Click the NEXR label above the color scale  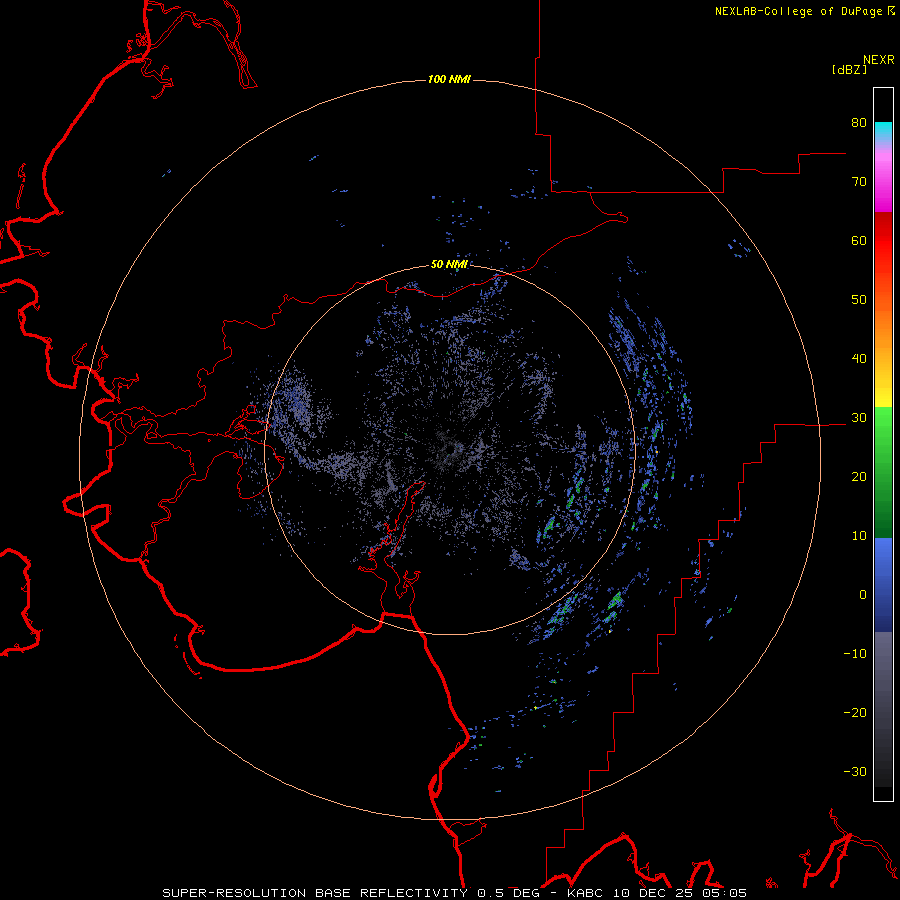click(x=879, y=60)
